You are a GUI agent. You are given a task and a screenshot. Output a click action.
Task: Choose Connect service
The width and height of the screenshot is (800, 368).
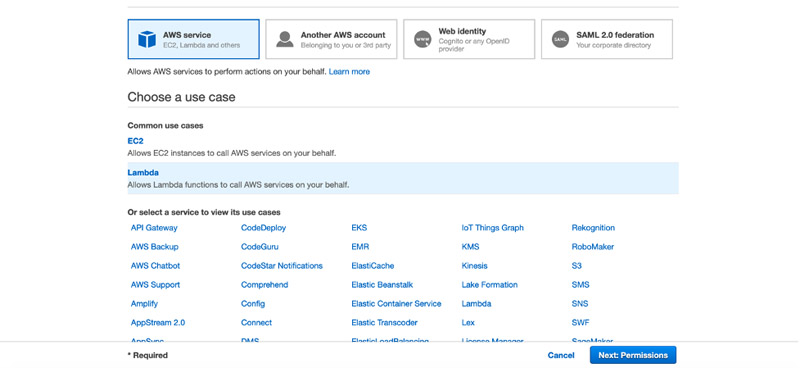click(x=256, y=323)
